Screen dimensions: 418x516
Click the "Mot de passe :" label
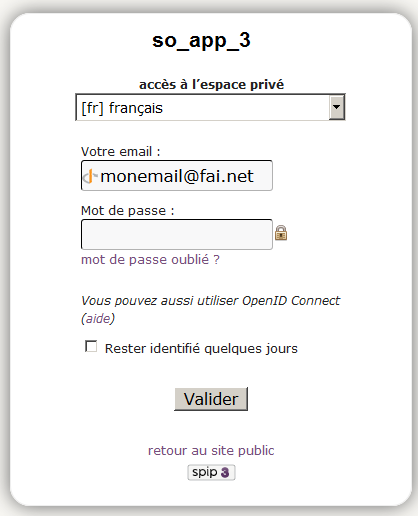128,211
